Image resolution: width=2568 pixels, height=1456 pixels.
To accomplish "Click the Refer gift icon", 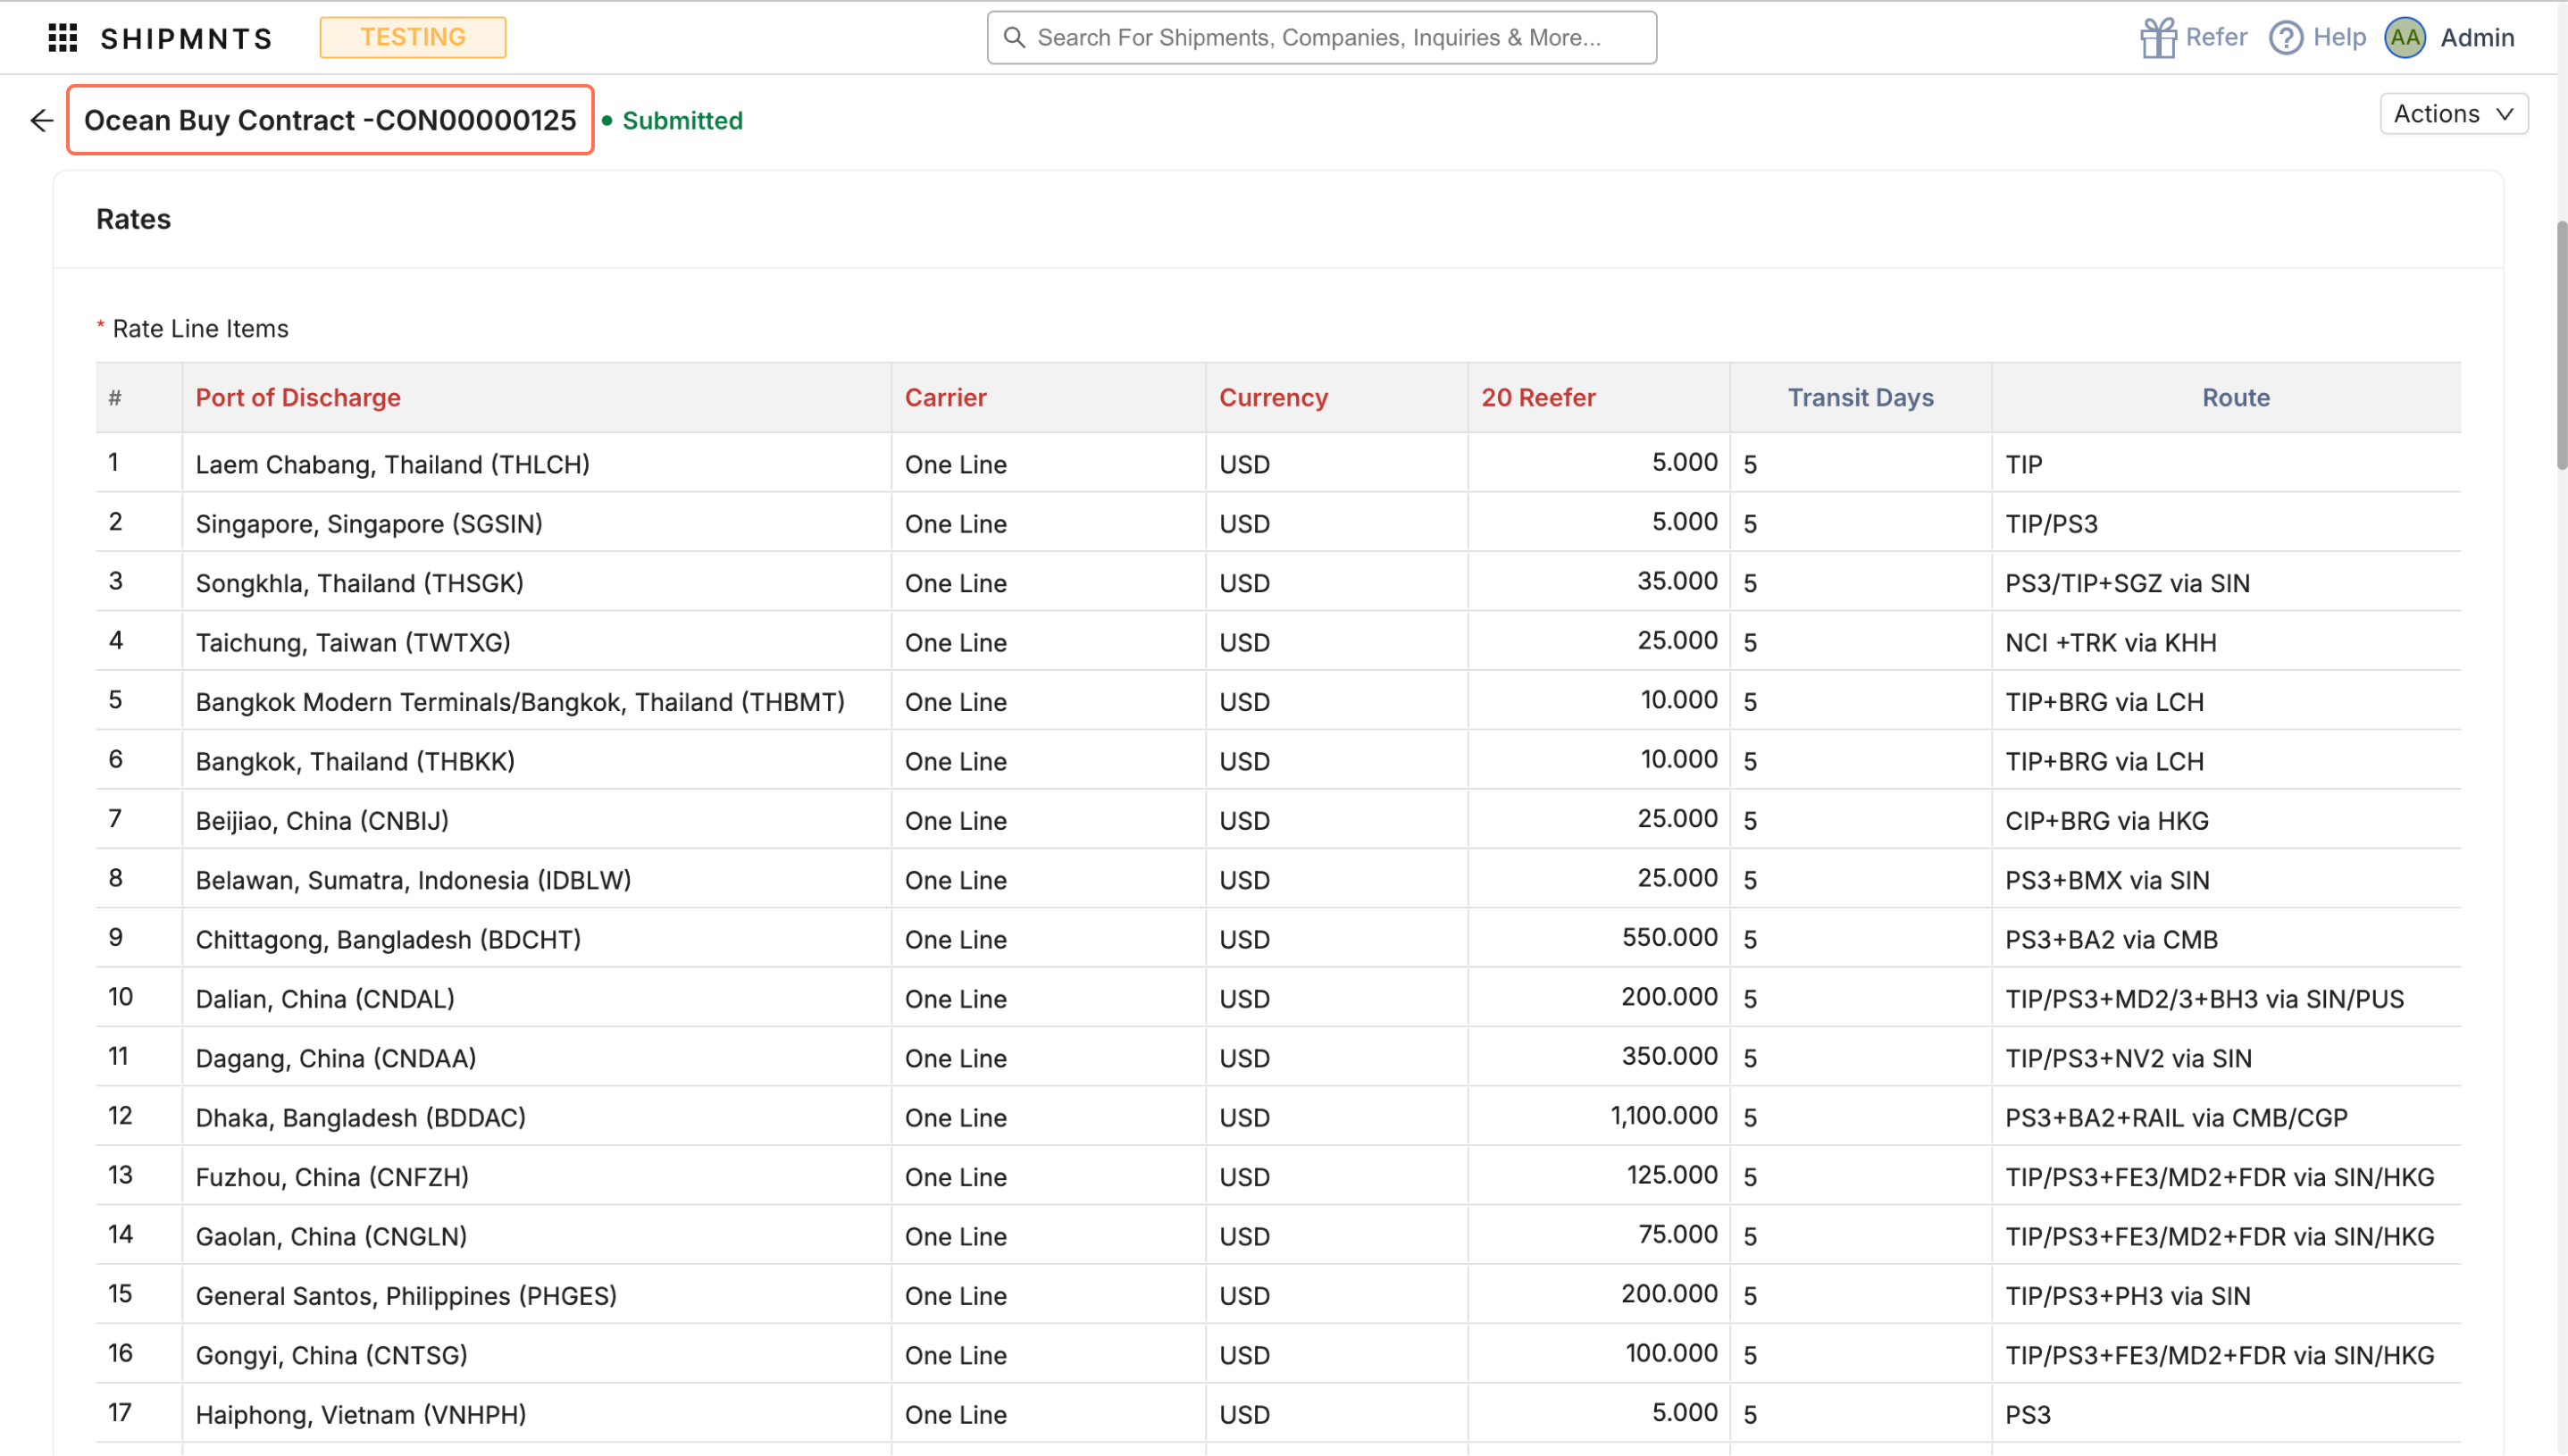I will pos(2158,38).
